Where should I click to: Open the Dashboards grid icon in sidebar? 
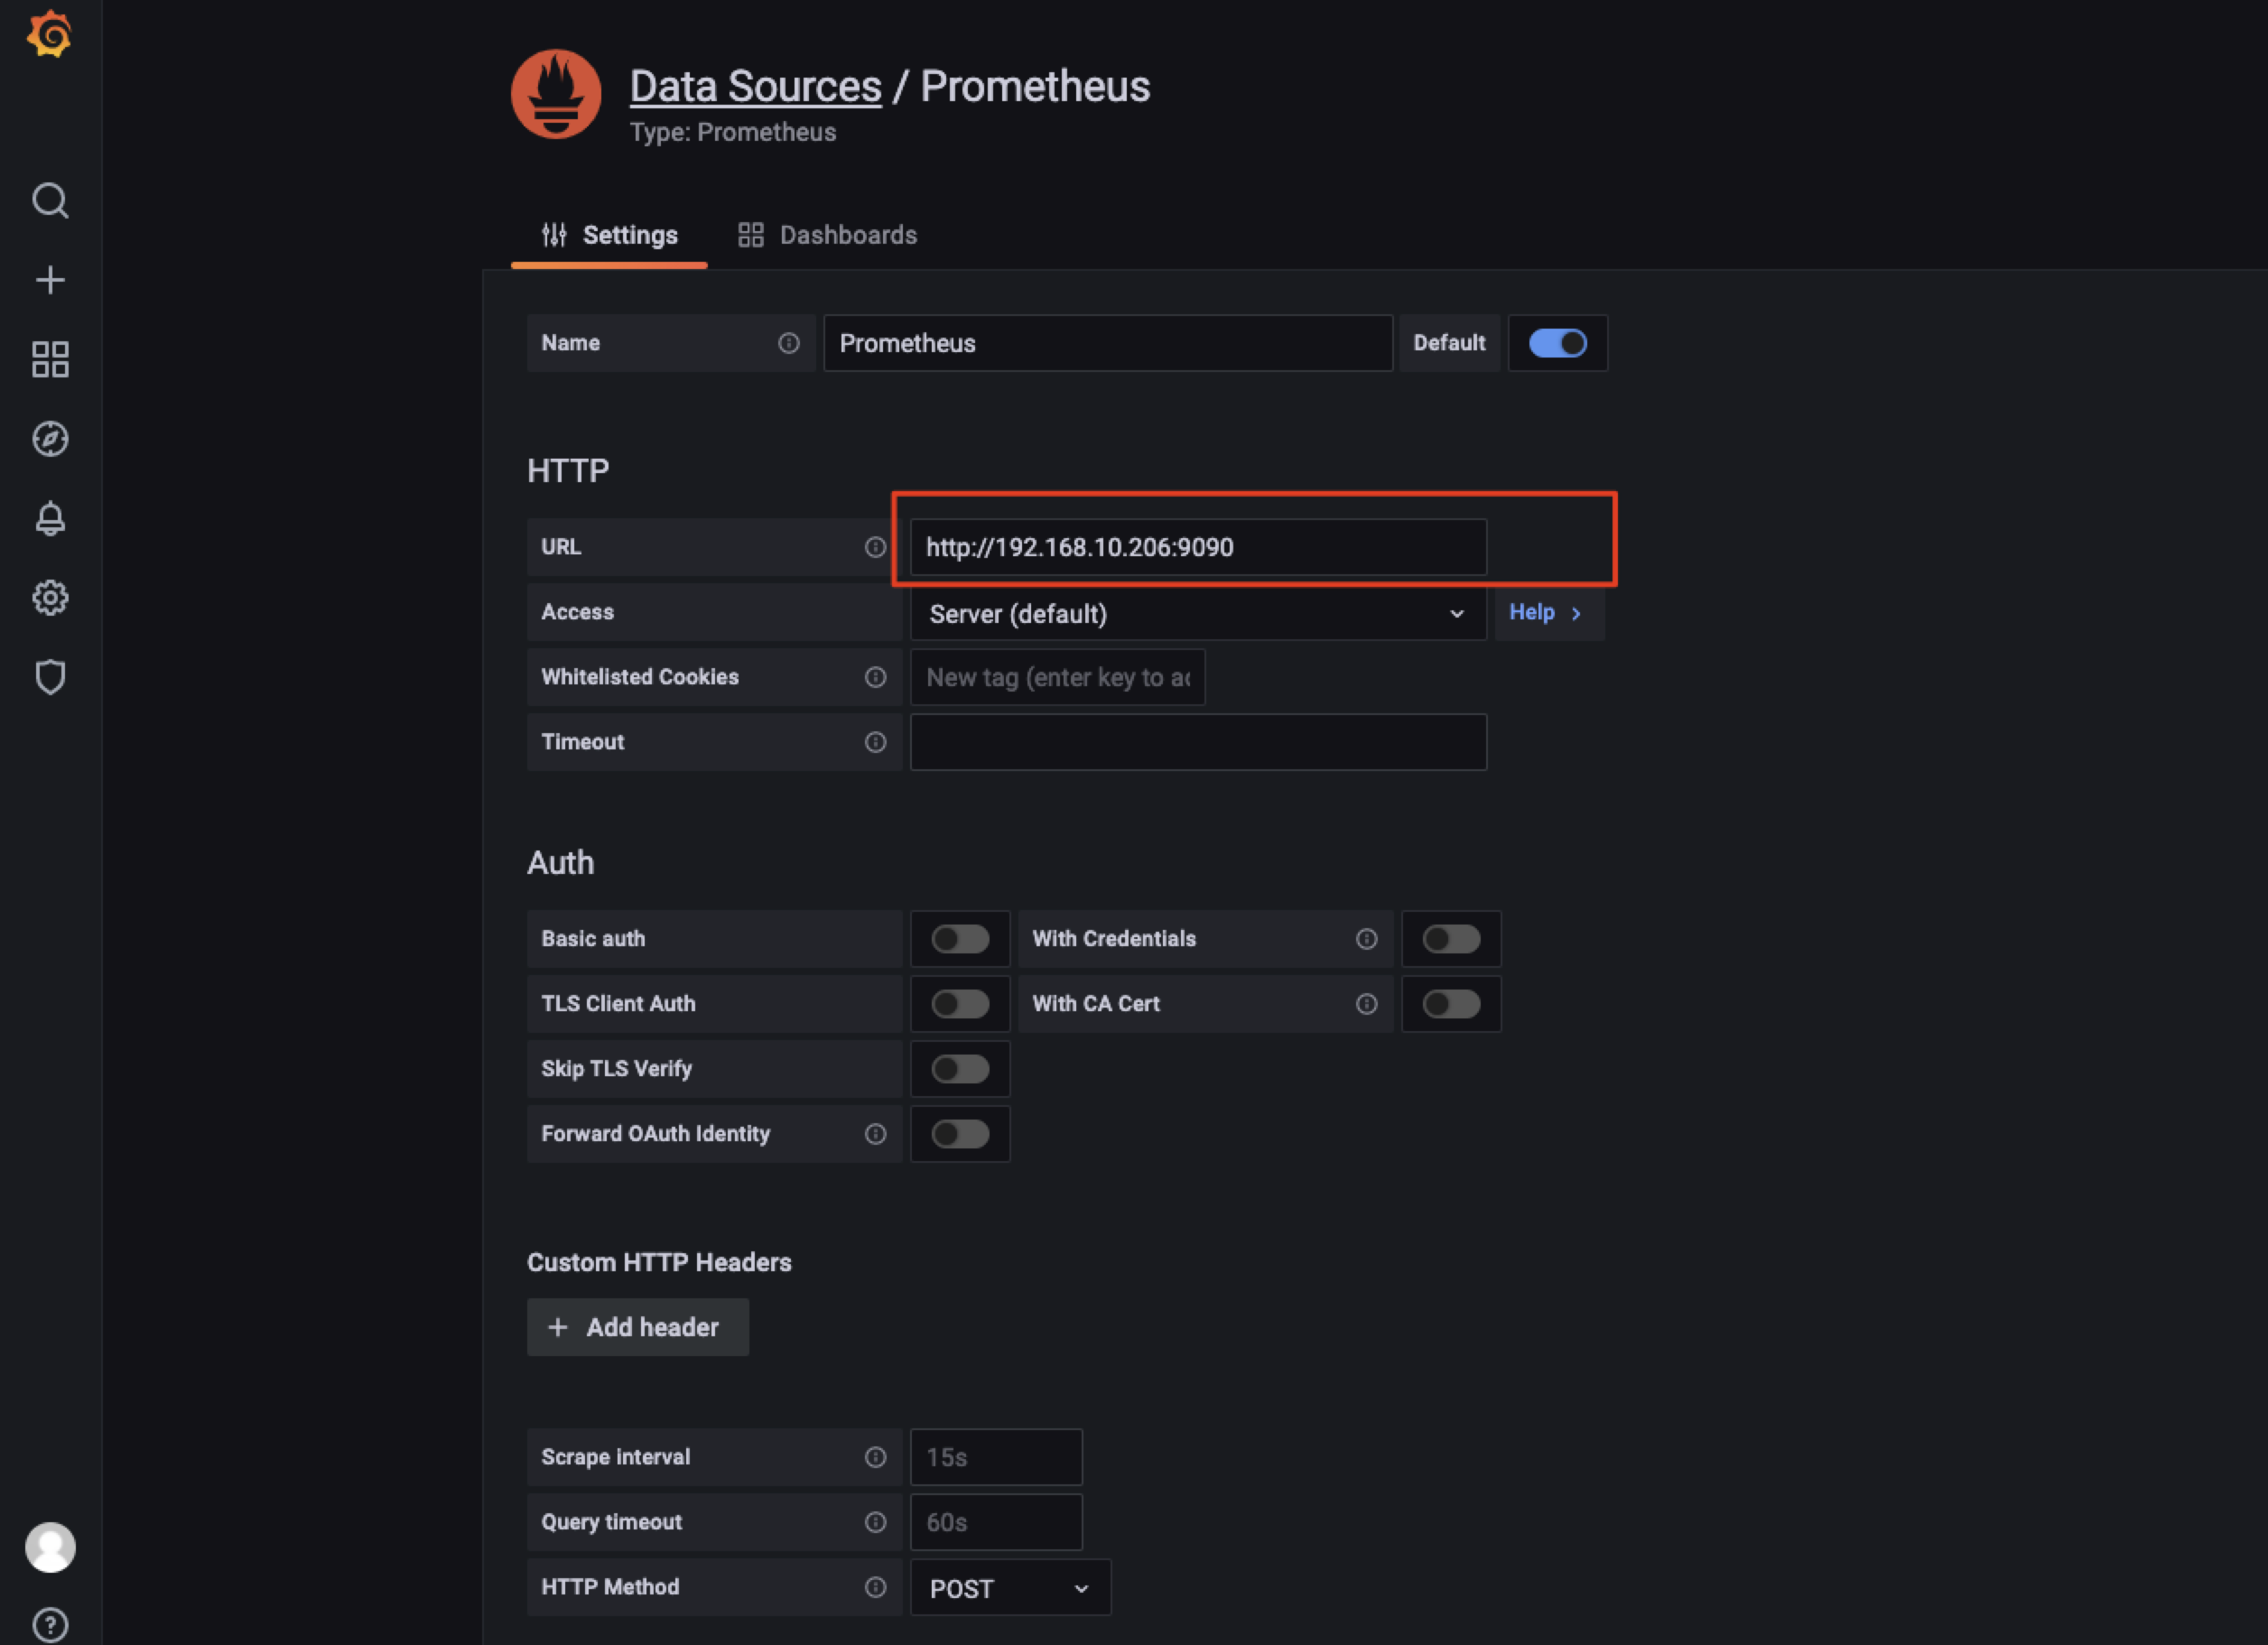(50, 359)
